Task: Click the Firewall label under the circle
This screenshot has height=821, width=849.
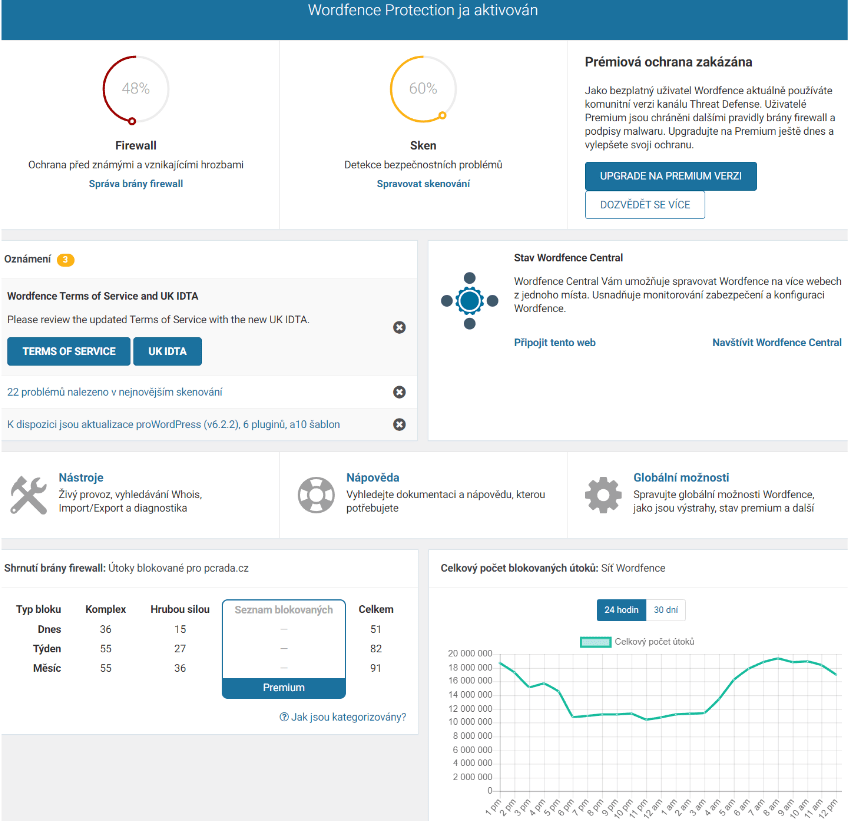Action: (x=136, y=146)
